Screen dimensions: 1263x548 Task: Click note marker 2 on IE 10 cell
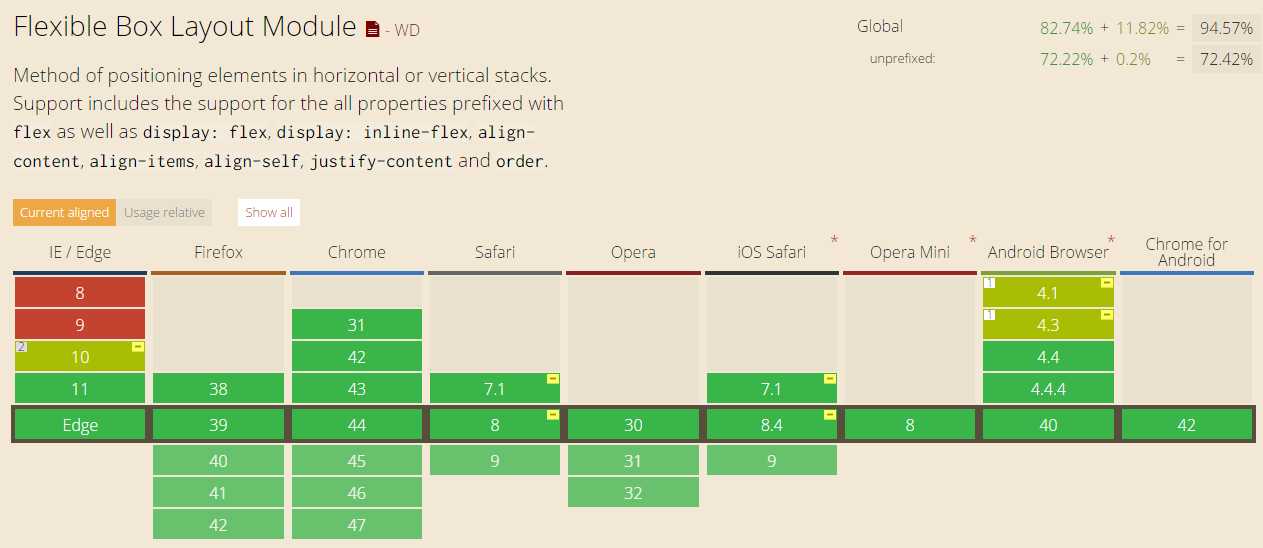[x=20, y=346]
